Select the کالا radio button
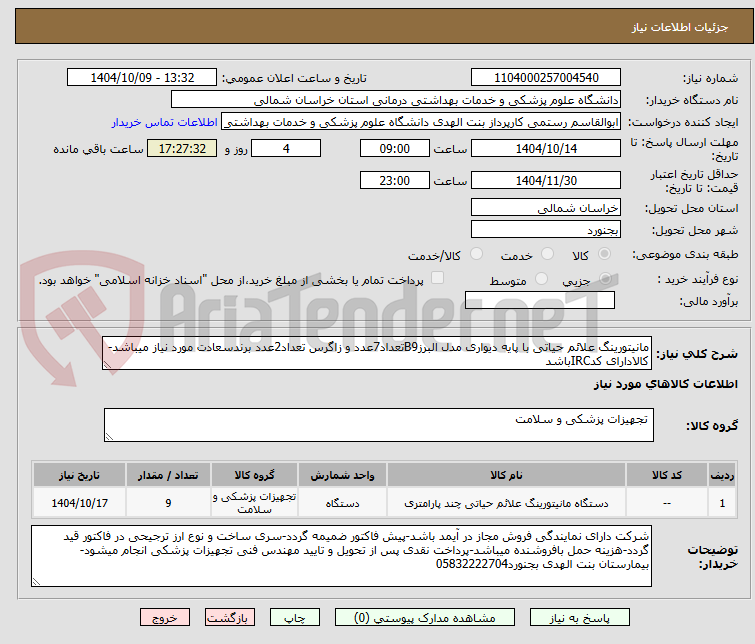Image resolution: width=755 pixels, height=644 pixels. 604,254
